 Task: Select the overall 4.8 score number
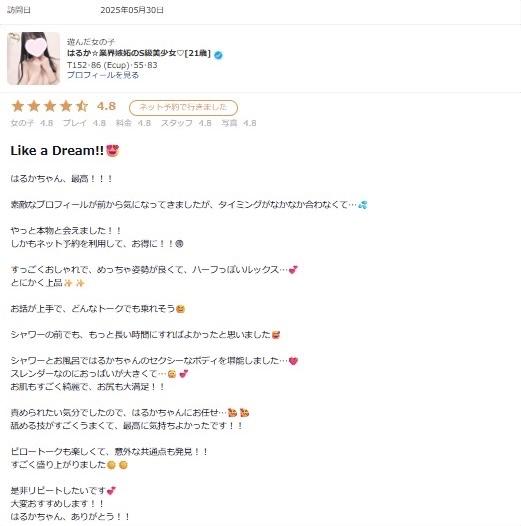(x=106, y=106)
